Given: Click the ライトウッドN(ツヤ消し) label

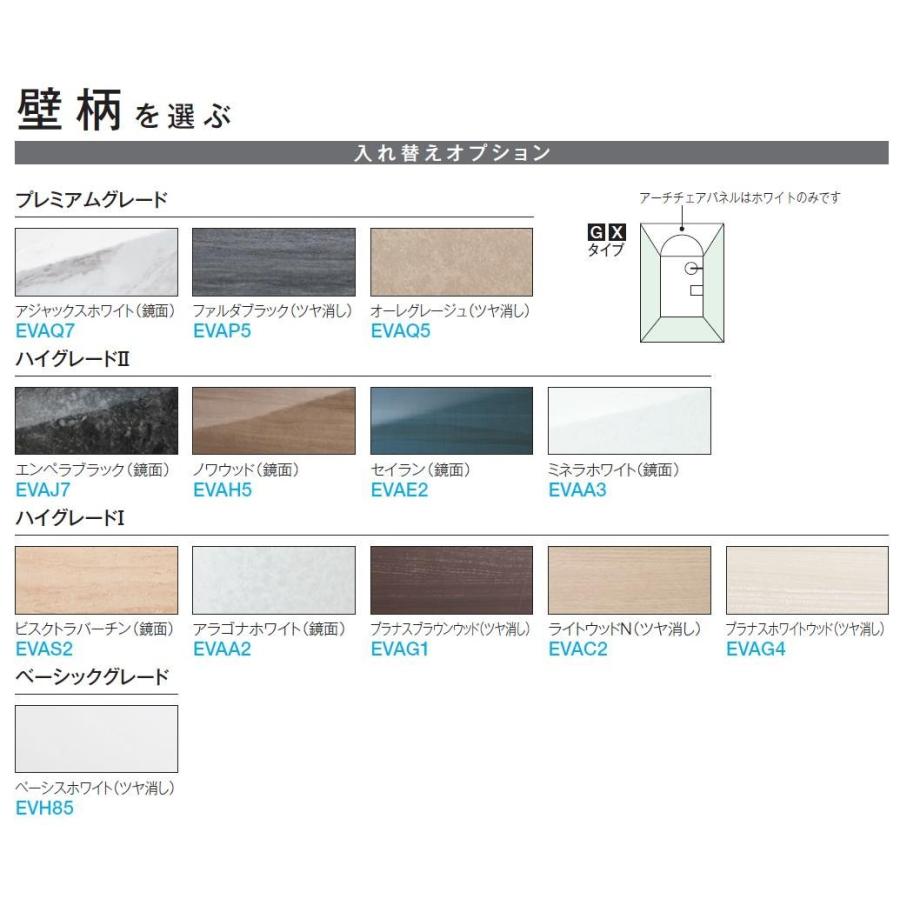Looking at the screenshot, I should [x=625, y=629].
